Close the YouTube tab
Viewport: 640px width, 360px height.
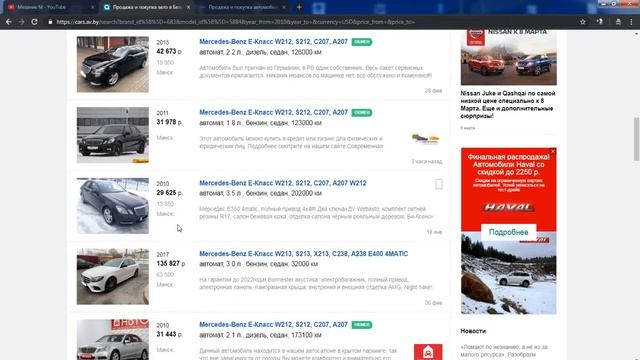click(92, 7)
